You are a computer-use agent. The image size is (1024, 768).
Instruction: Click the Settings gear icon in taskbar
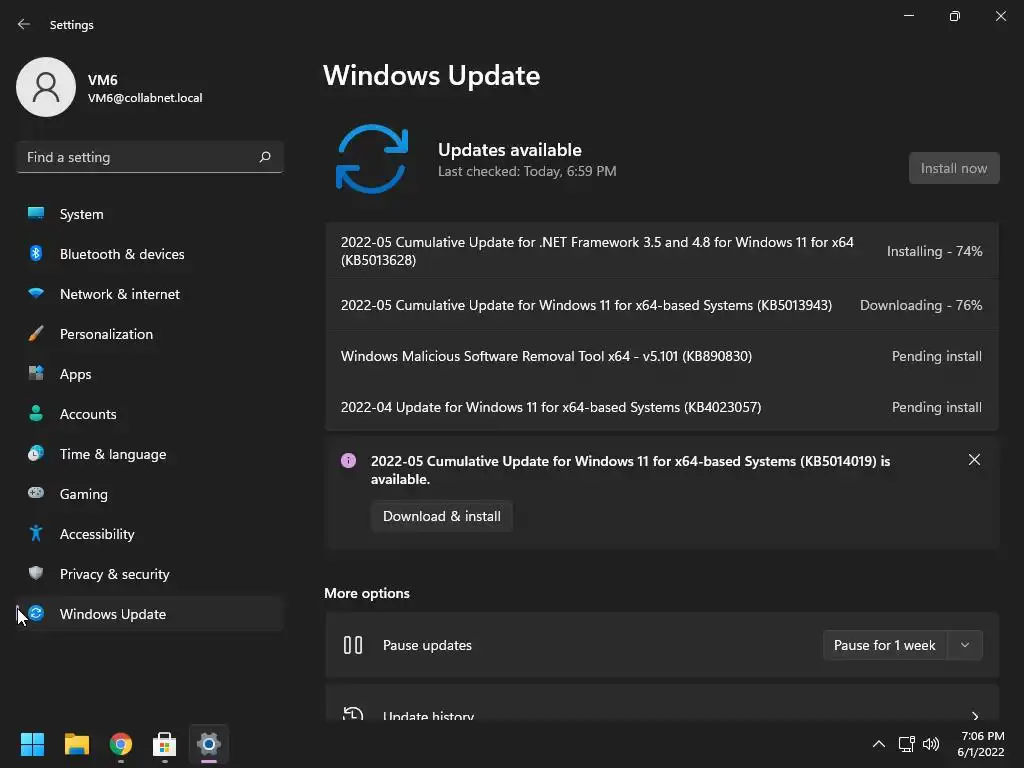tap(209, 744)
